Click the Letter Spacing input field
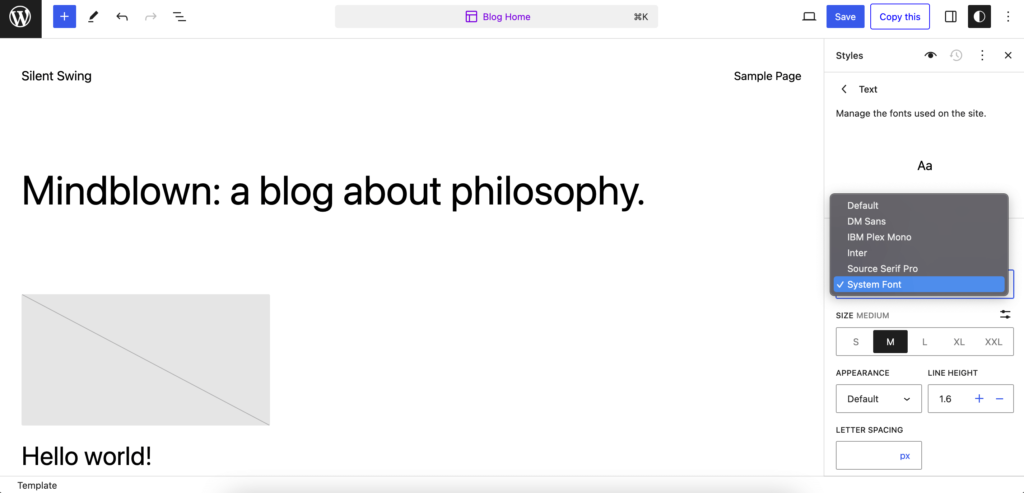Viewport: 1024px width, 493px height. click(x=878, y=455)
